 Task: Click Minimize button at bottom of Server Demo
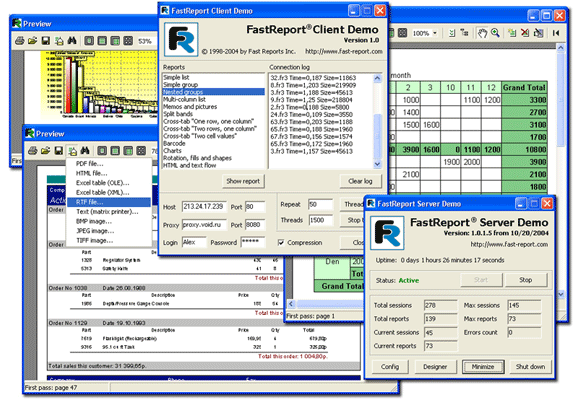click(483, 366)
